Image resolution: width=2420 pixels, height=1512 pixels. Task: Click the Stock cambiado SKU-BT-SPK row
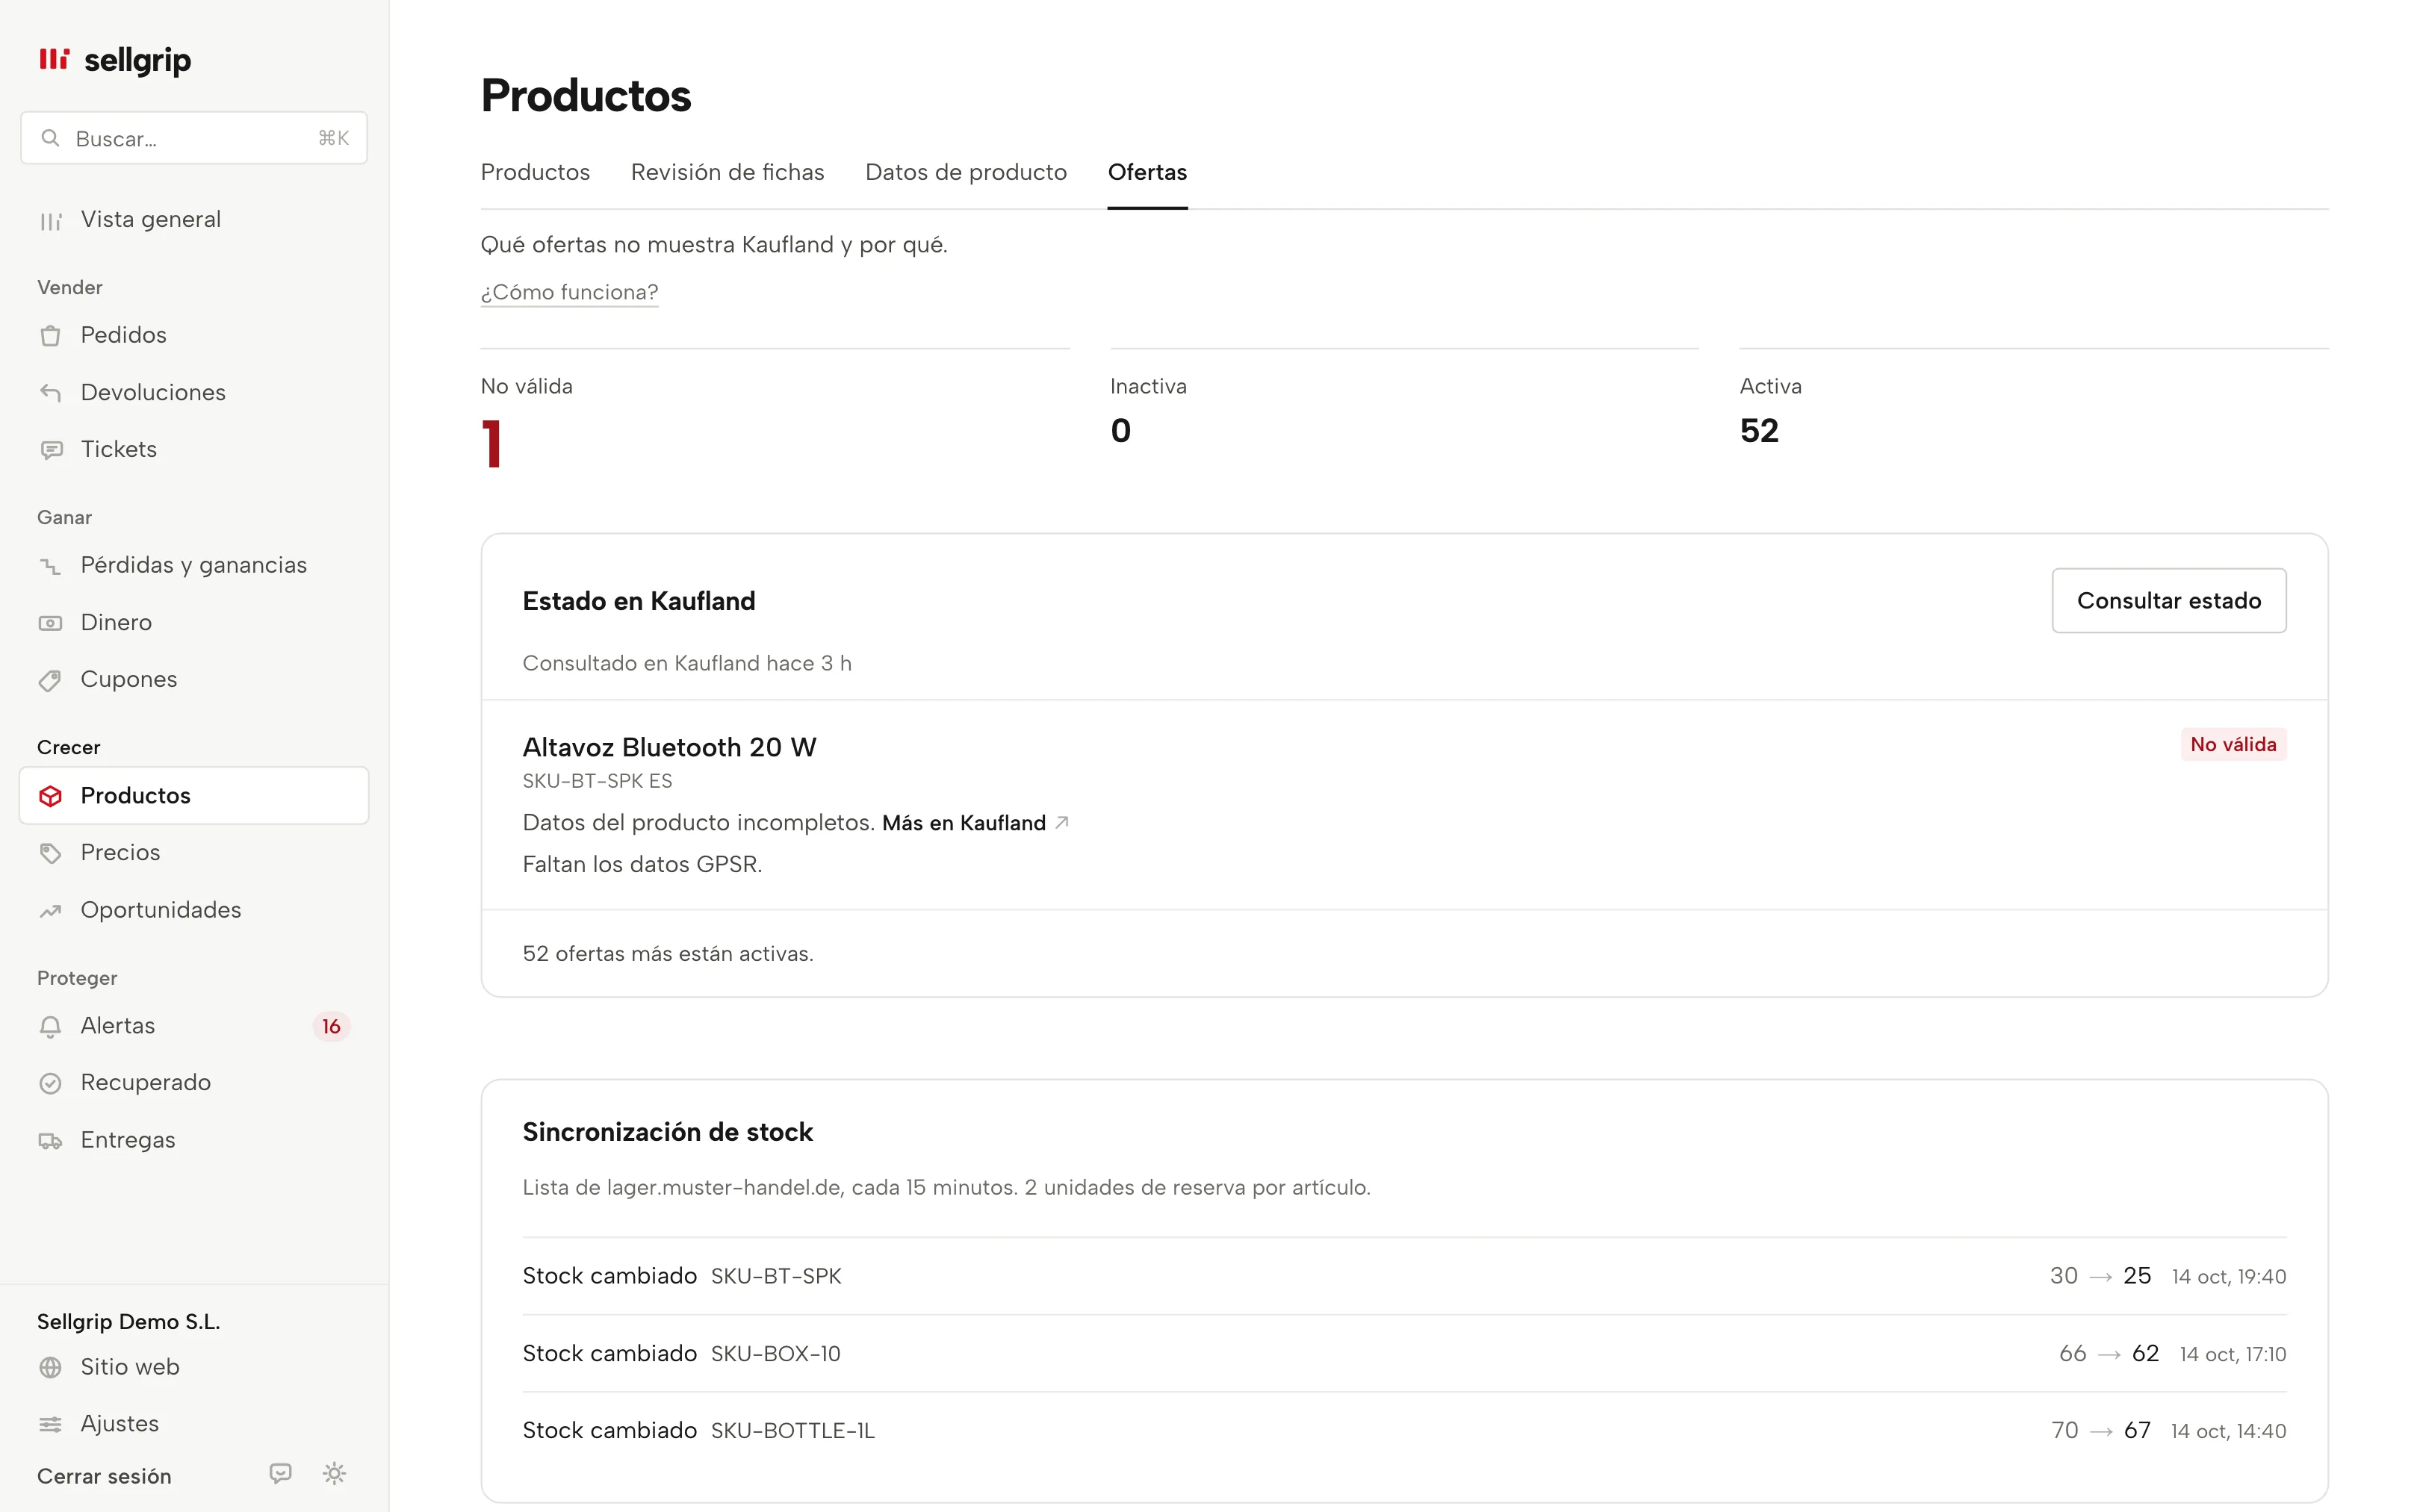(1404, 1276)
